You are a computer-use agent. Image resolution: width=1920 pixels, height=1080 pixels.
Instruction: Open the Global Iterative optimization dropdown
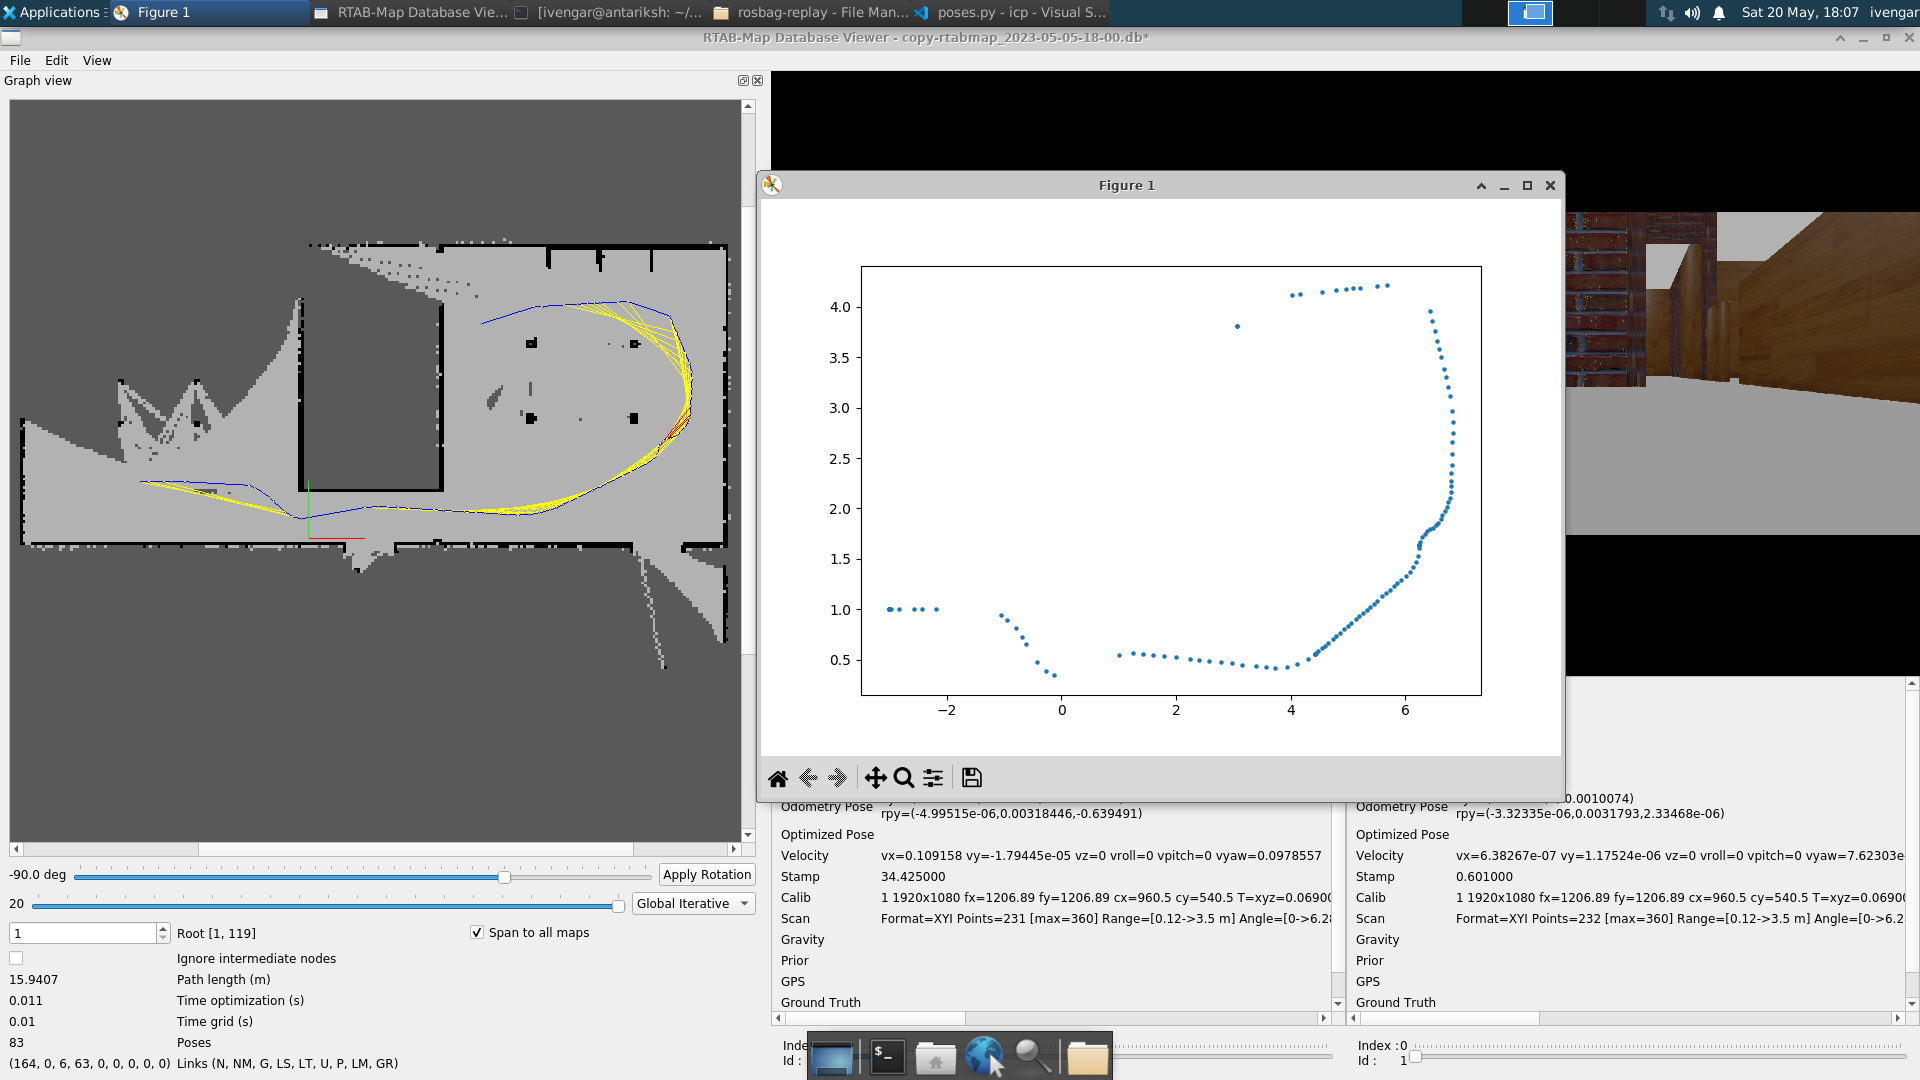[x=693, y=903]
